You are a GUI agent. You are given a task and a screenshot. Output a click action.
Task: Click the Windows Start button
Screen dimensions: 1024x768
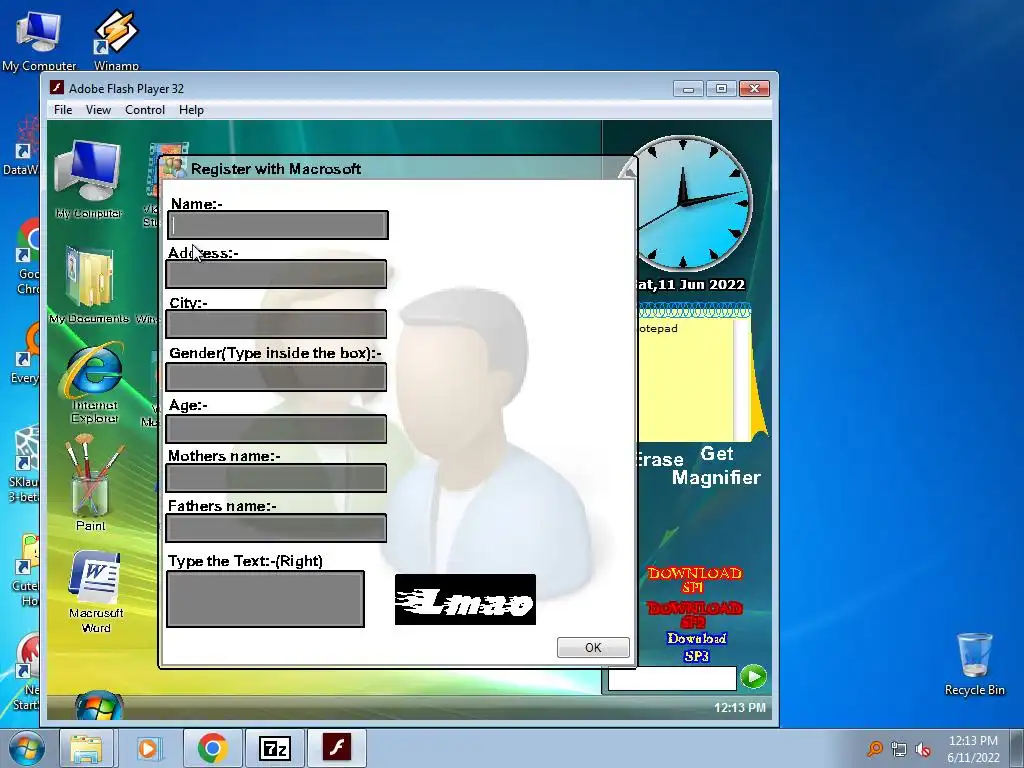coord(26,748)
